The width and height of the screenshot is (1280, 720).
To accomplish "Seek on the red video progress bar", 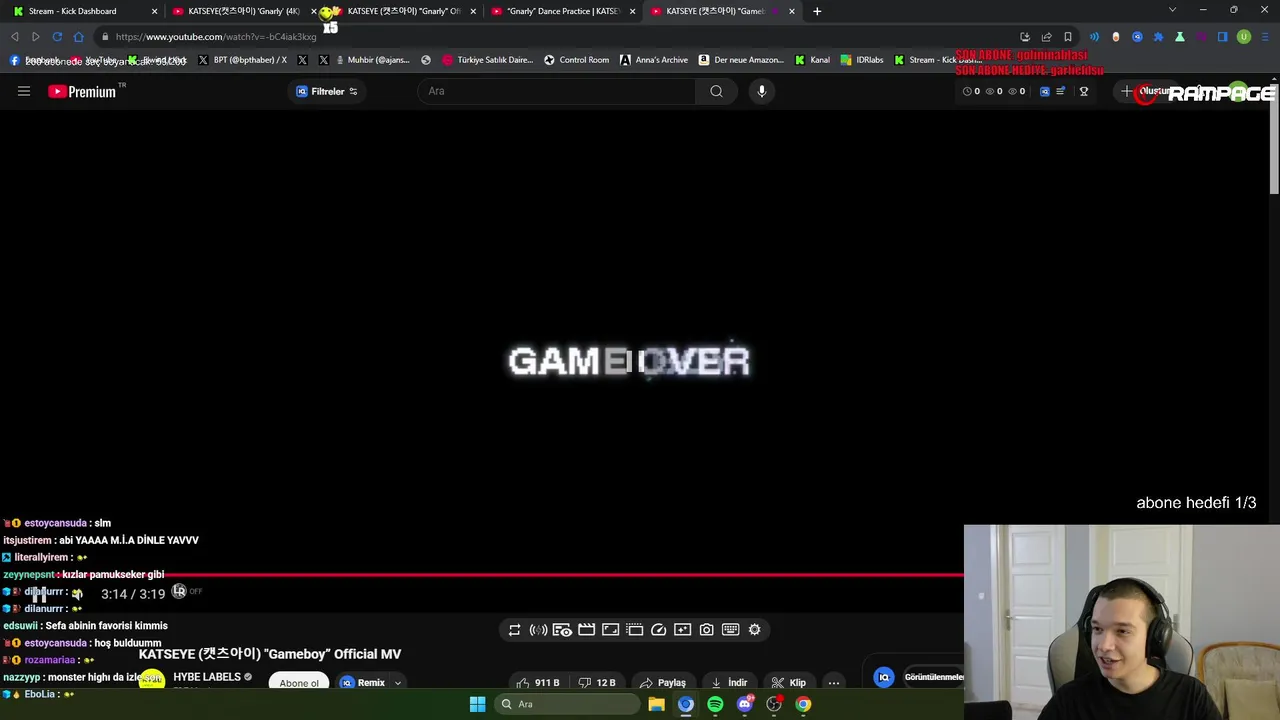I will 482,575.
